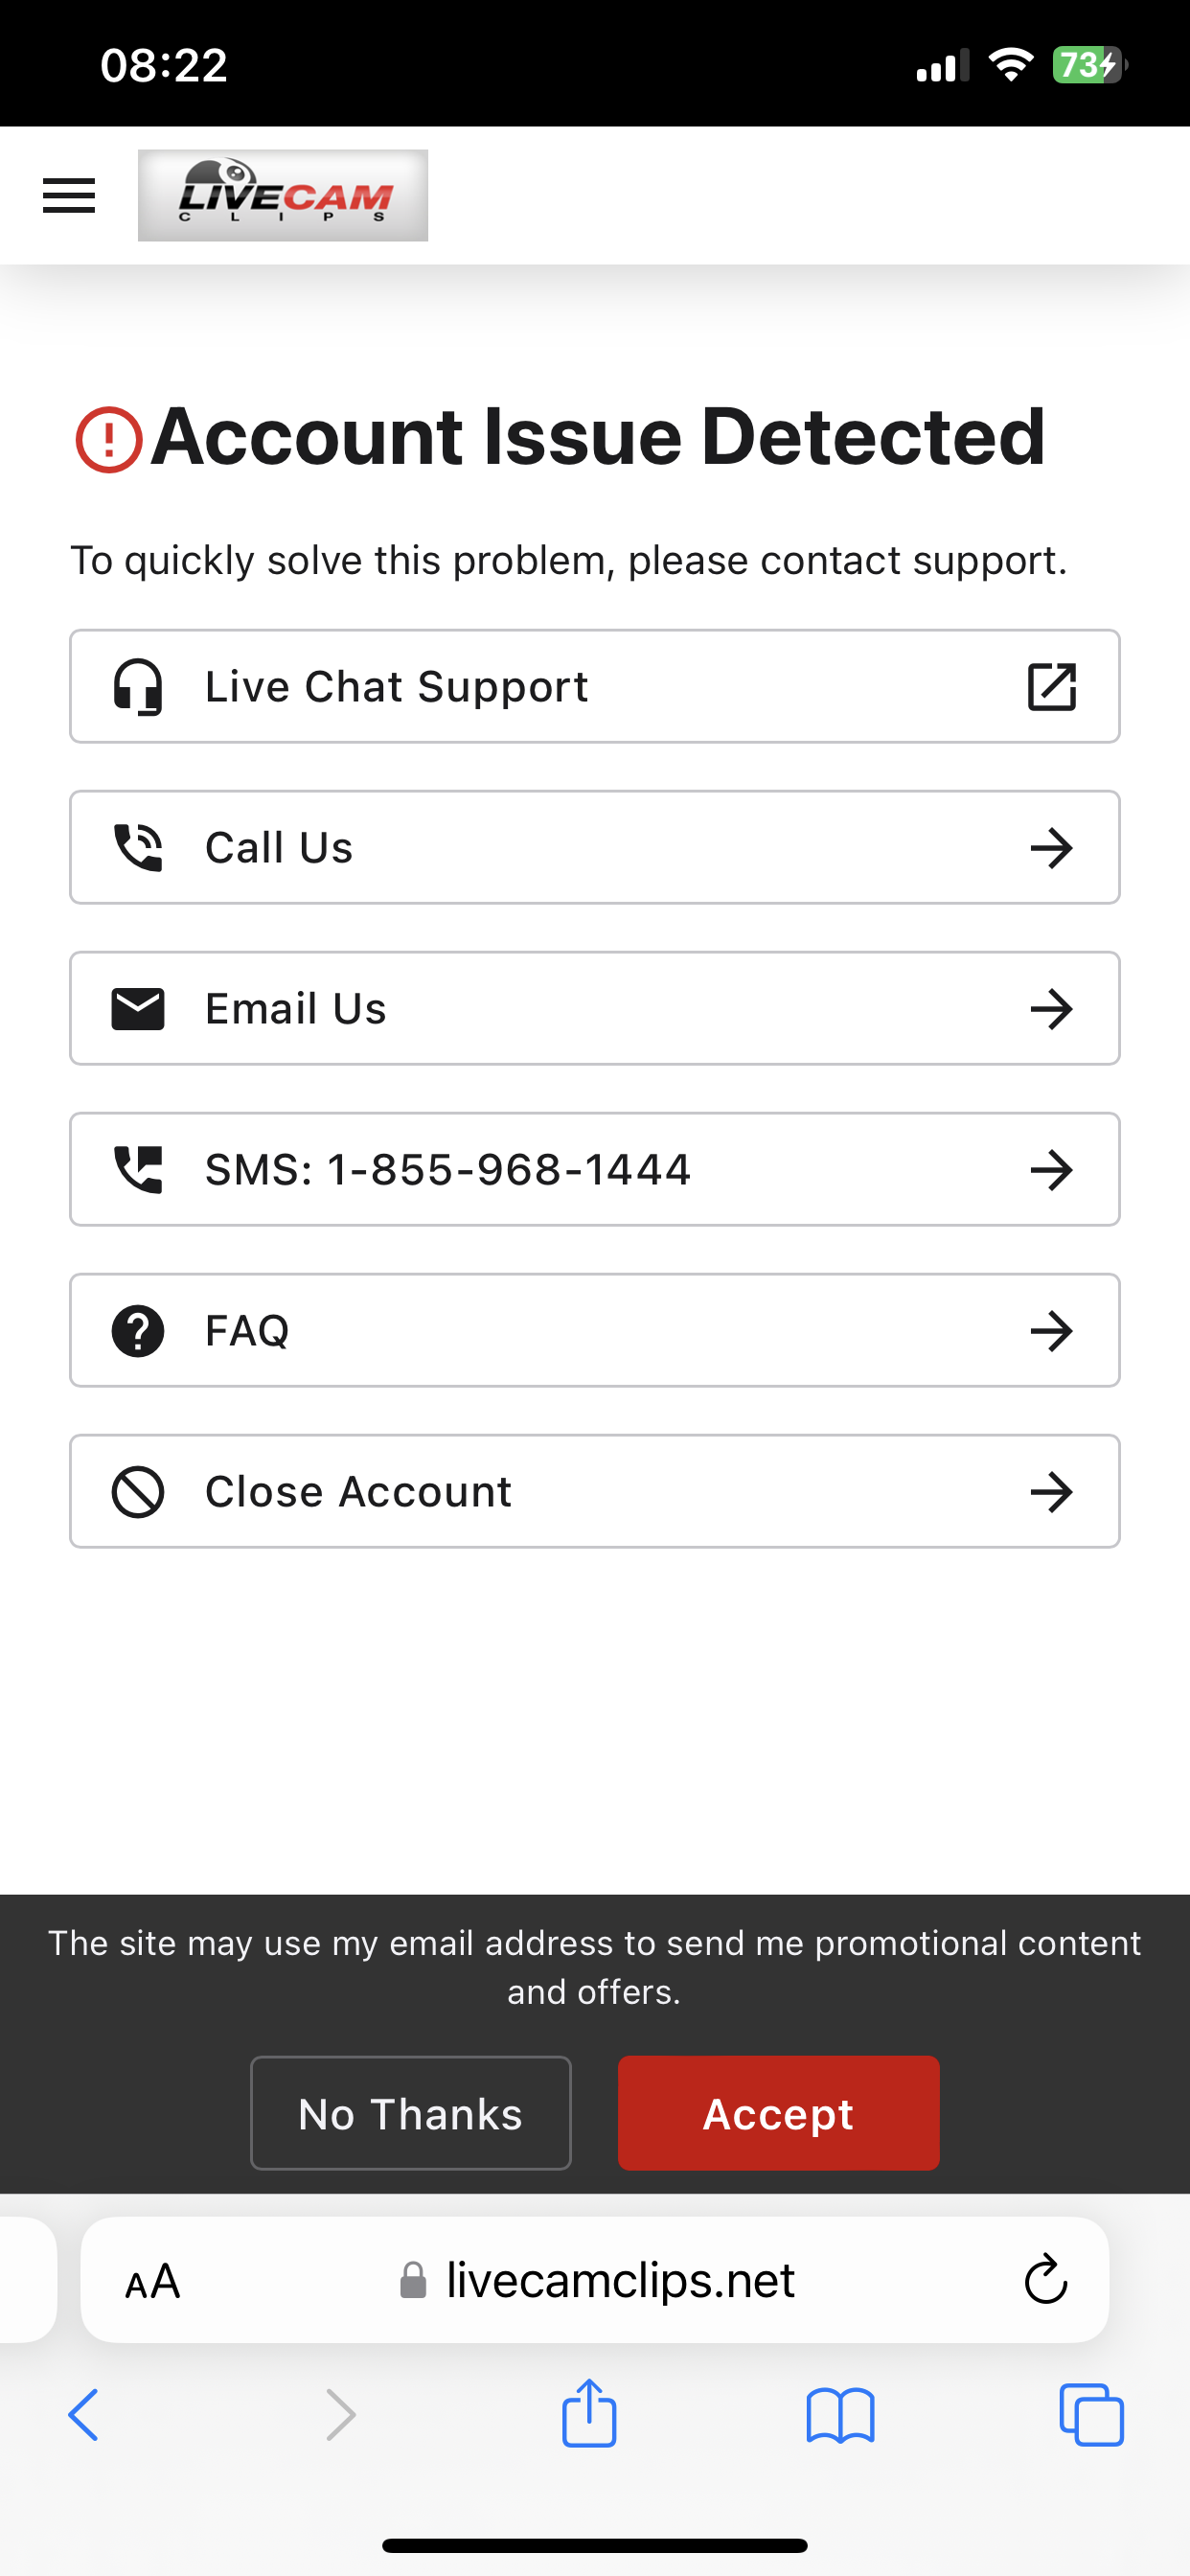
Task: Open Safari share sheet icon
Action: point(589,2414)
